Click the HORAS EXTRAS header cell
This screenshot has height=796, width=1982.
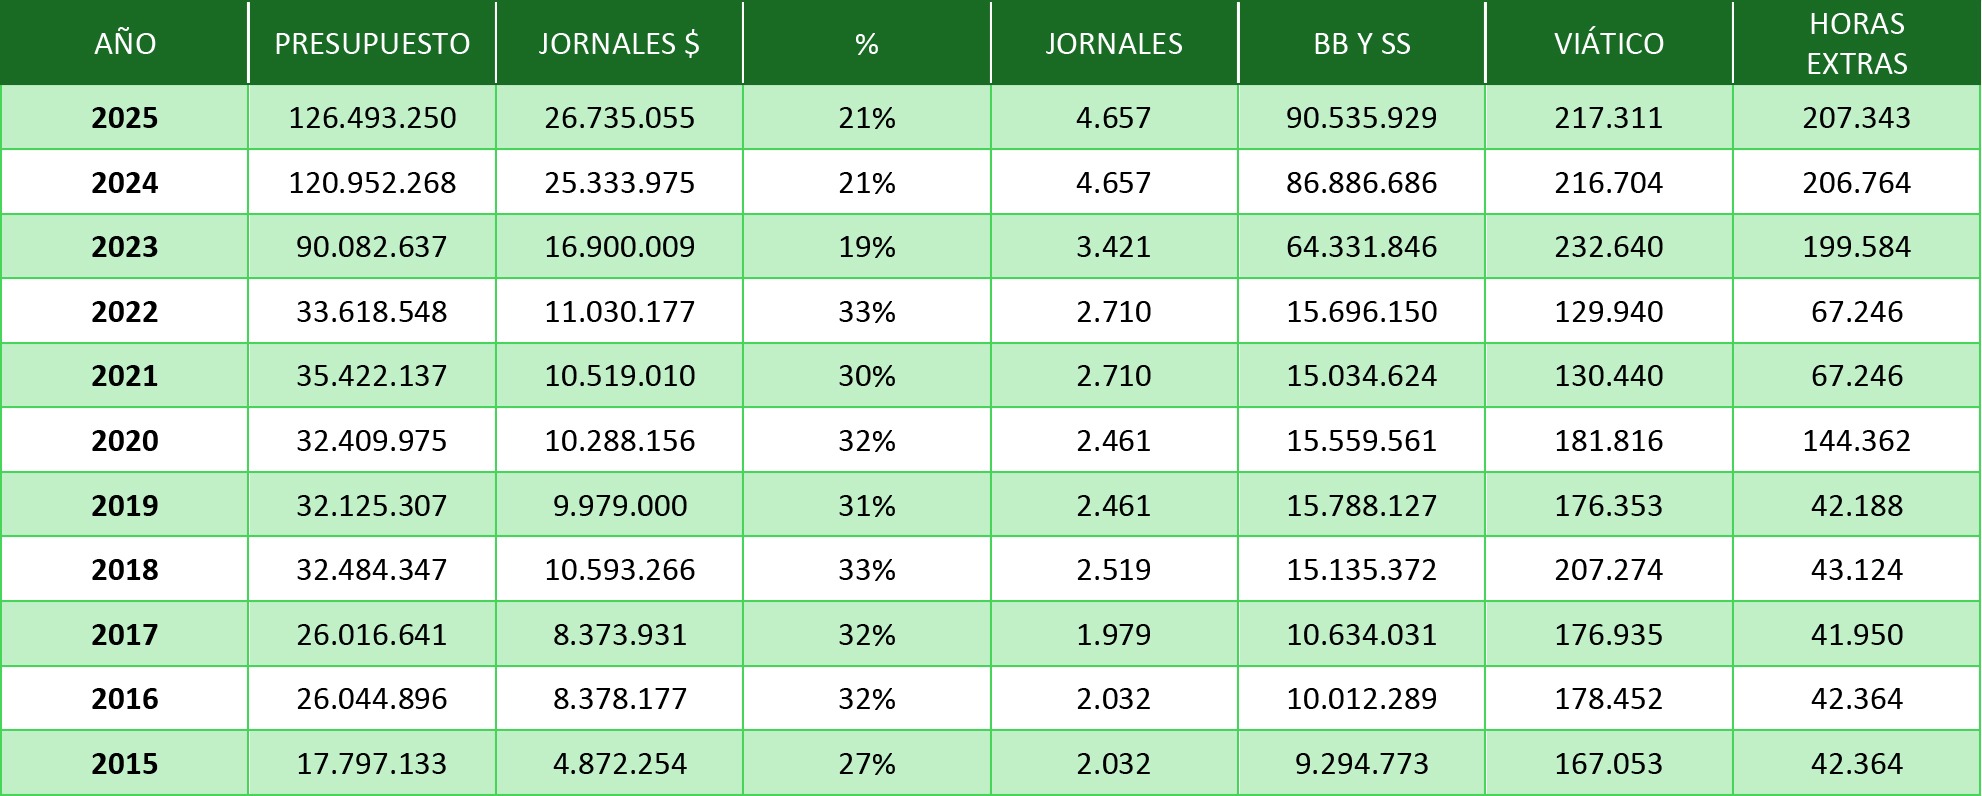[x=1857, y=44]
